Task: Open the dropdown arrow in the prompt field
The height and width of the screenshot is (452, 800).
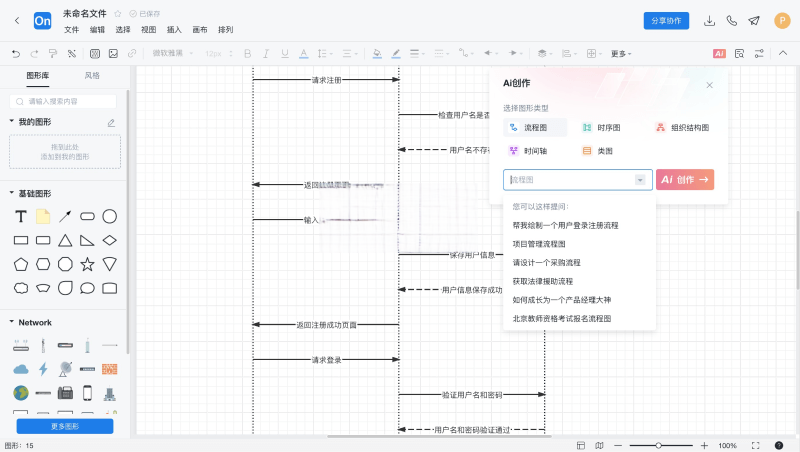Action: [x=640, y=180]
